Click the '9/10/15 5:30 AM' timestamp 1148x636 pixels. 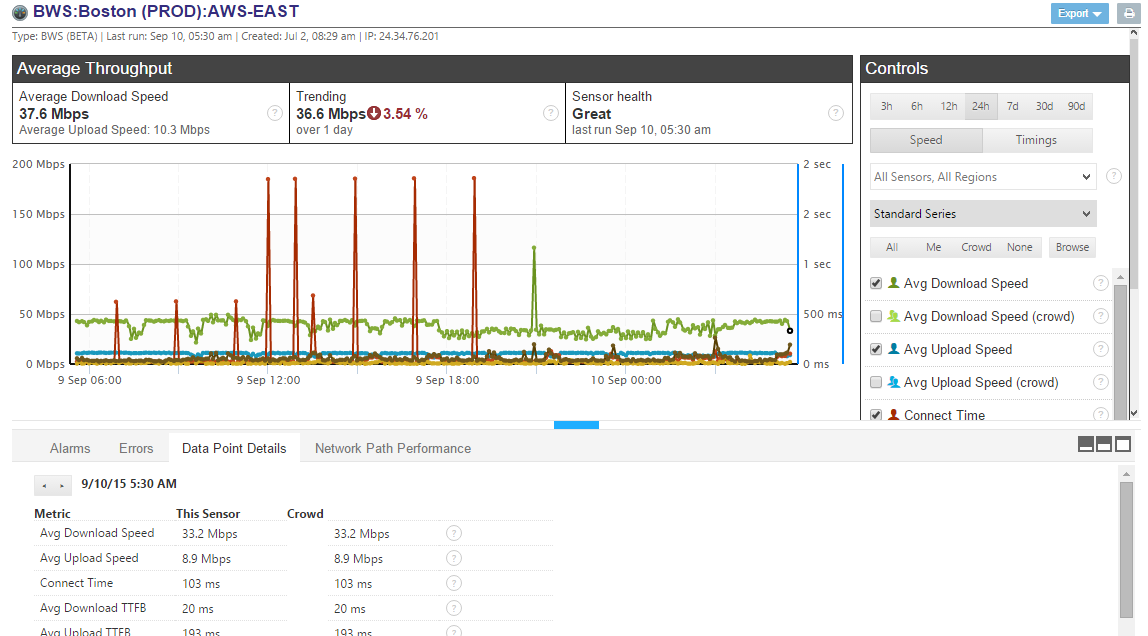click(129, 484)
